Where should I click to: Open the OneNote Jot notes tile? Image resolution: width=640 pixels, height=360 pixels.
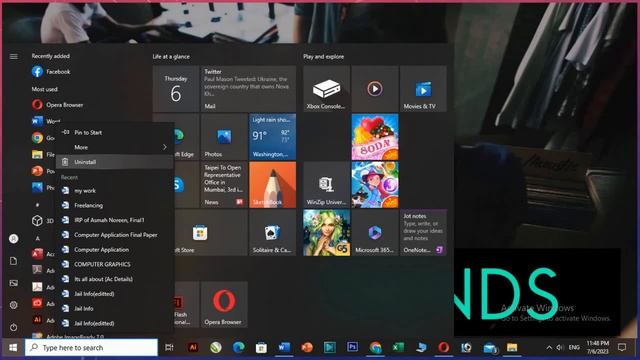point(423,233)
